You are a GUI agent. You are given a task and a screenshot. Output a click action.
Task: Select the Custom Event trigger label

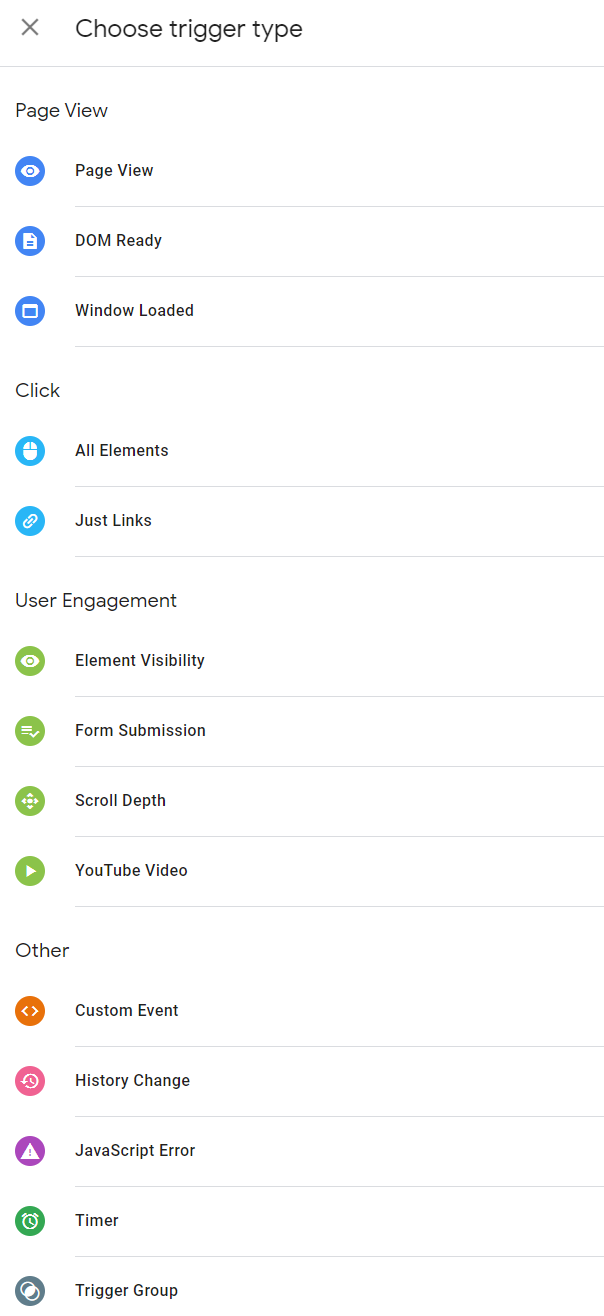coord(127,1011)
